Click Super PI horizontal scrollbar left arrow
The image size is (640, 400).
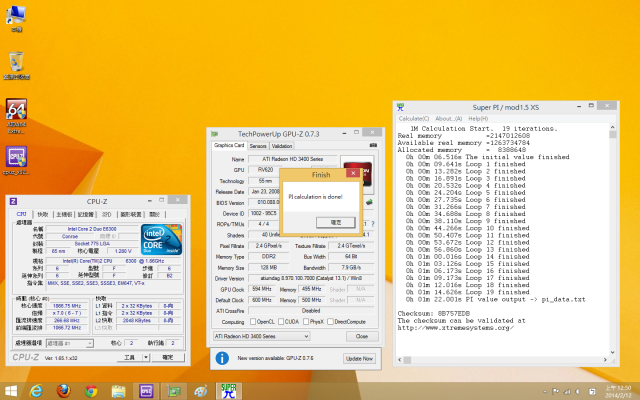pyautogui.click(x=400, y=360)
